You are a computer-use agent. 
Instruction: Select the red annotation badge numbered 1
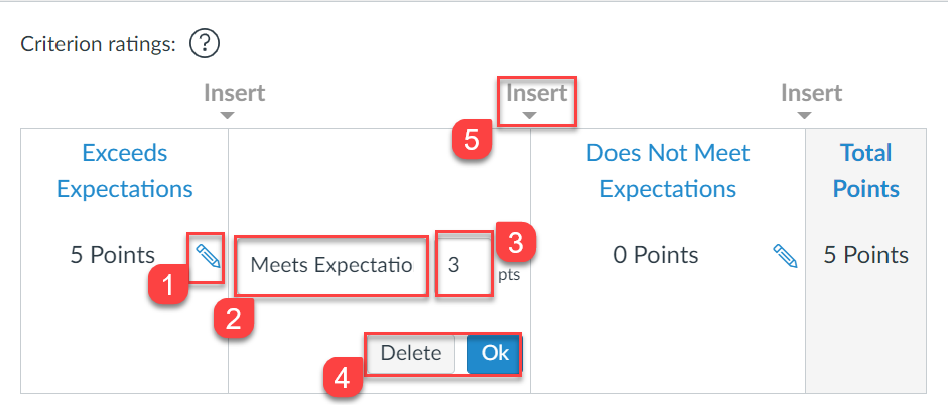click(x=169, y=285)
